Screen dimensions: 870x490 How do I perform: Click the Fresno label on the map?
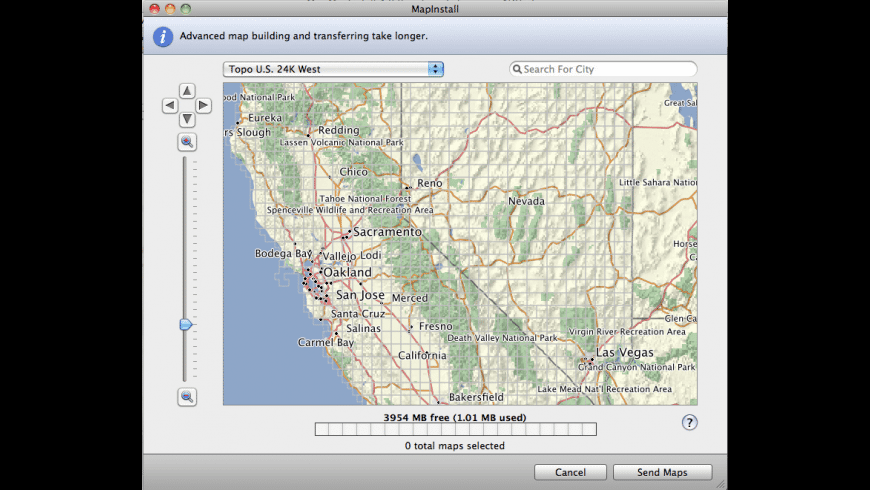[x=436, y=326]
